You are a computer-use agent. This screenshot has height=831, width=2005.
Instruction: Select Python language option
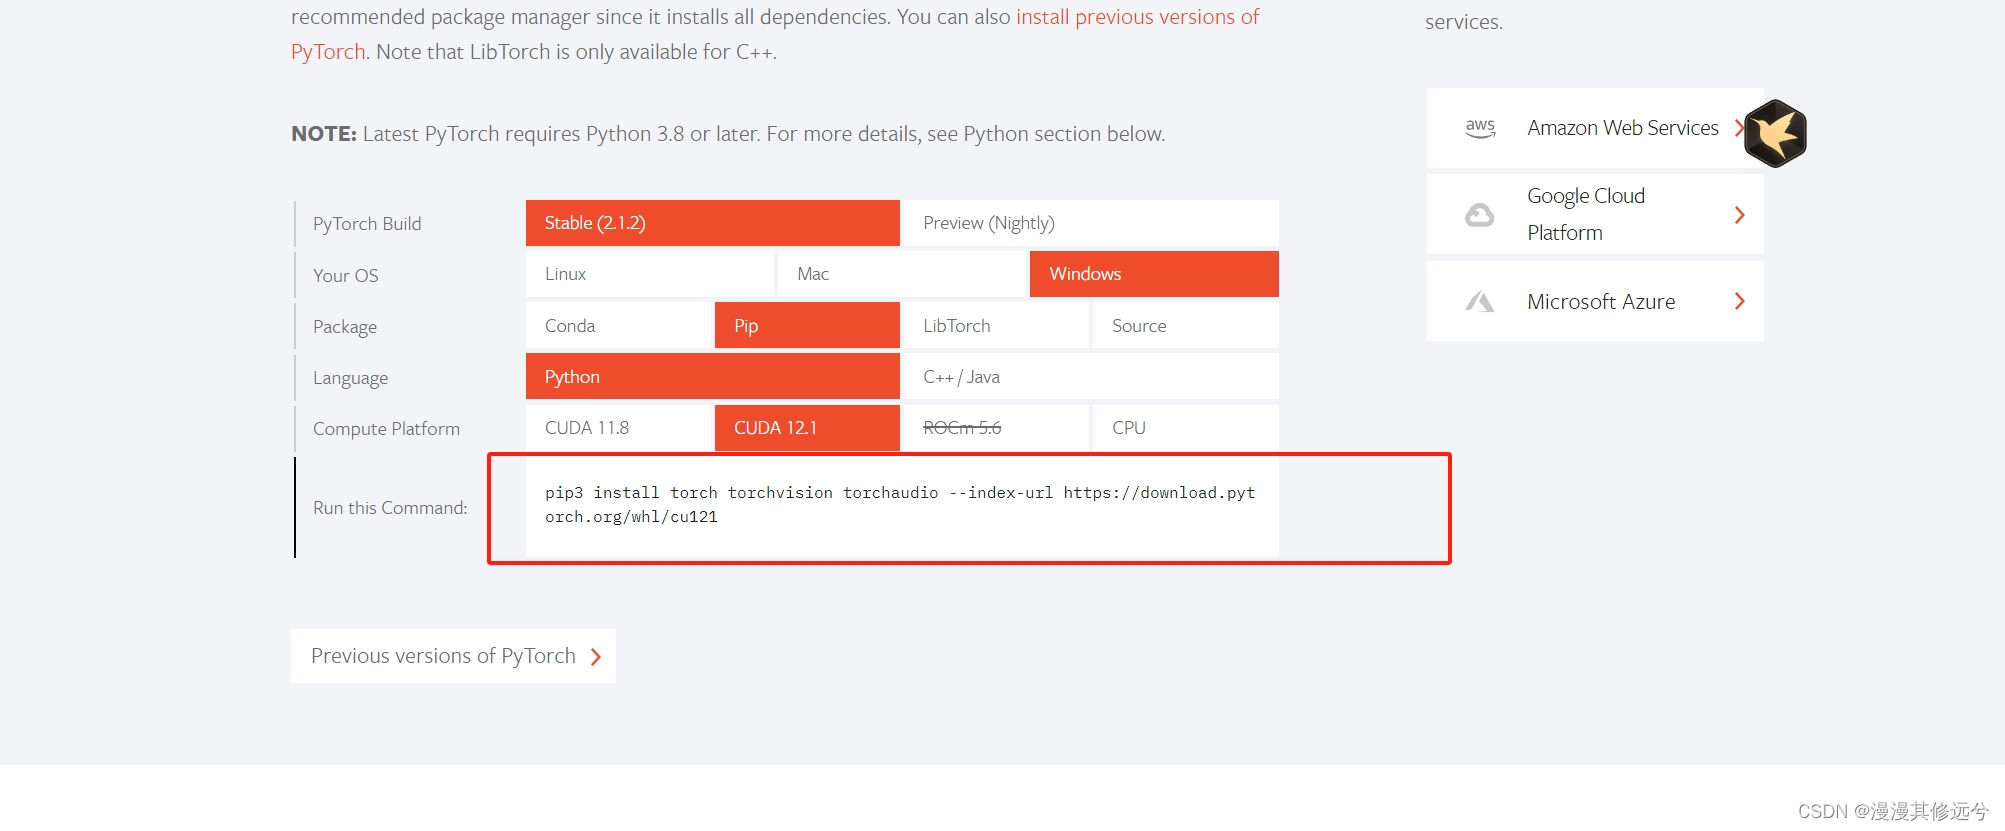[x=712, y=377]
